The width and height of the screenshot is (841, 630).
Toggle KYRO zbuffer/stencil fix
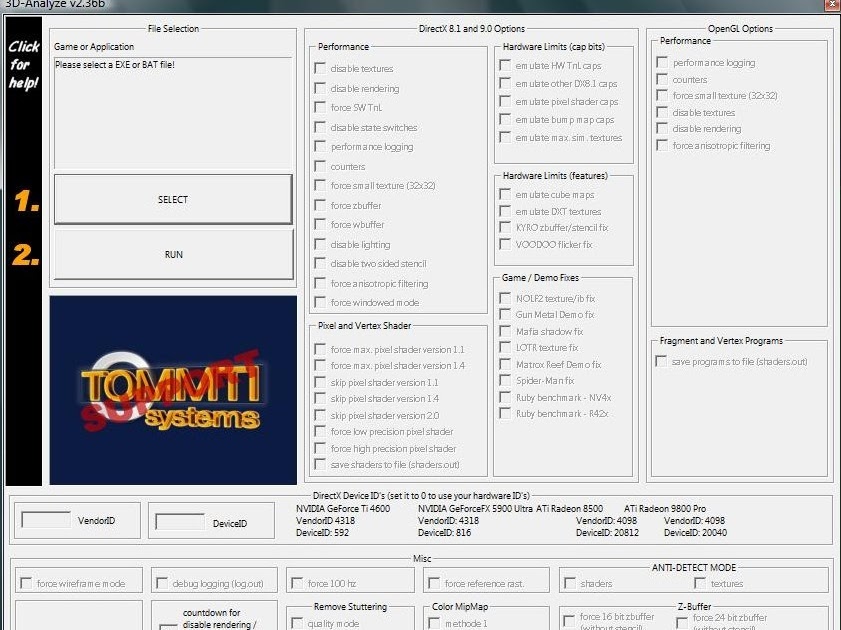[x=505, y=227]
